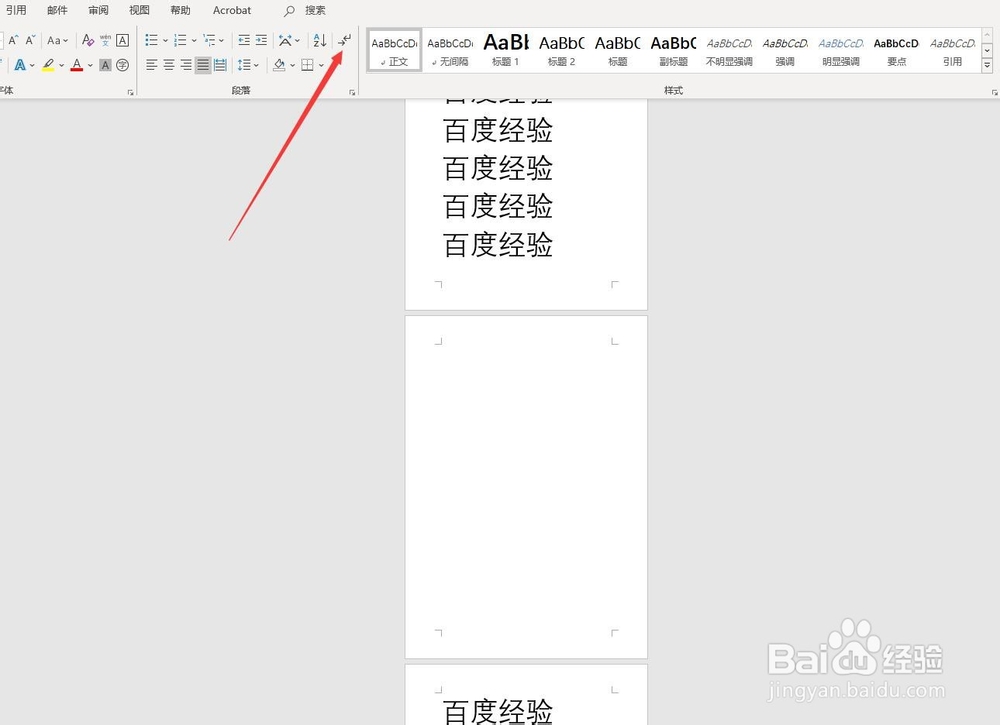Align text left
Viewport: 1000px width, 725px height.
coord(151,64)
